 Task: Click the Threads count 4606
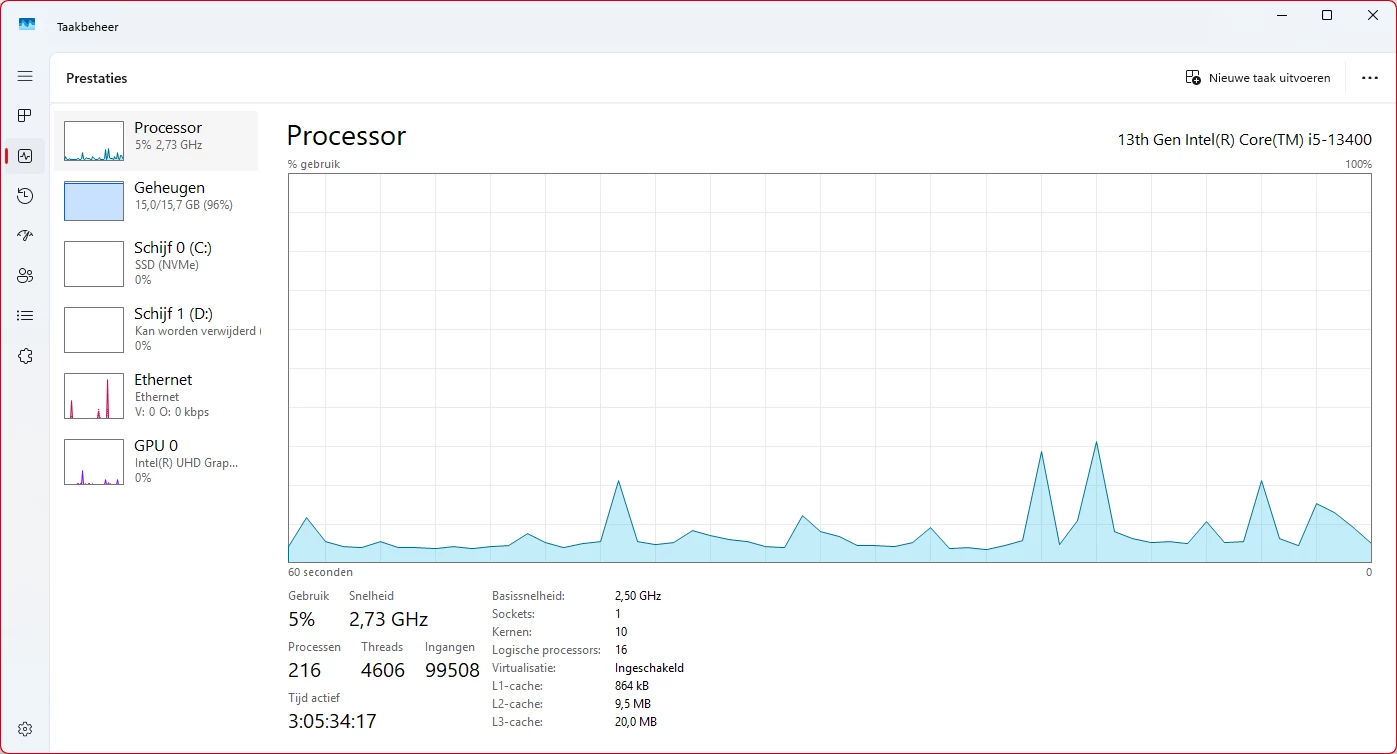click(x=383, y=670)
